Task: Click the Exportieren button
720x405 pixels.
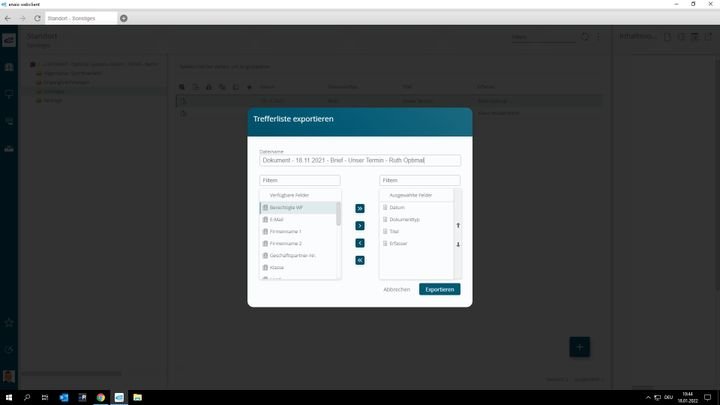Action: (439, 289)
